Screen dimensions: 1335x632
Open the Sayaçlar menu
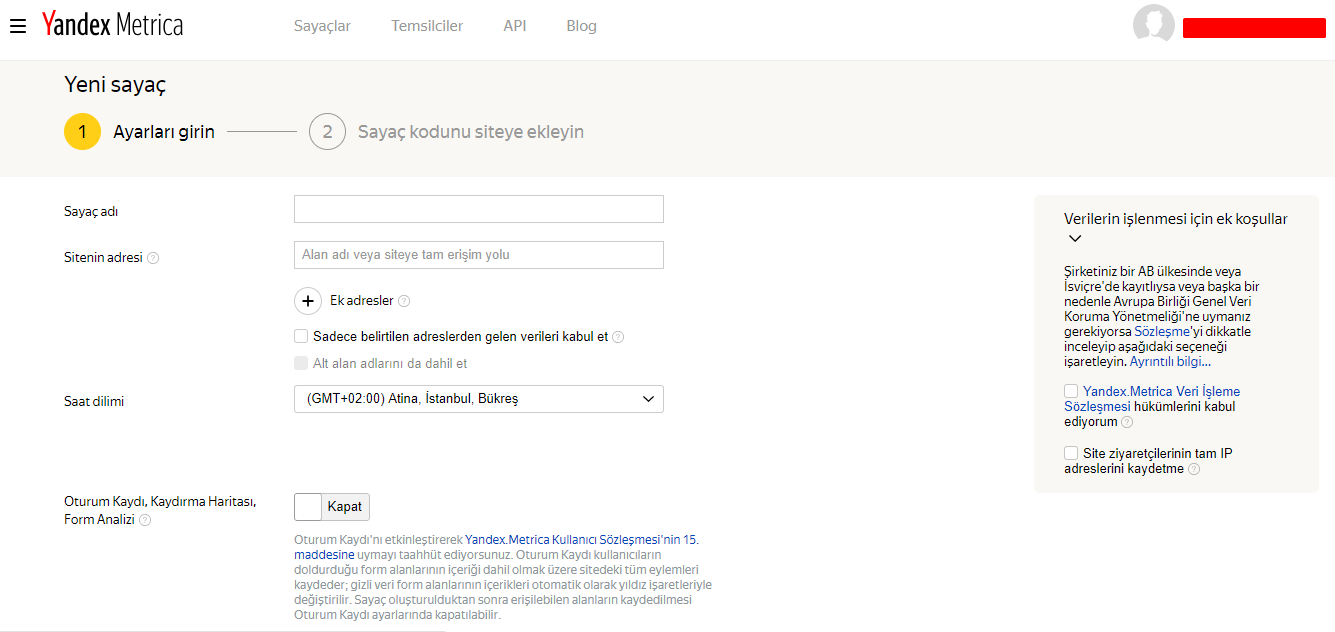322,26
